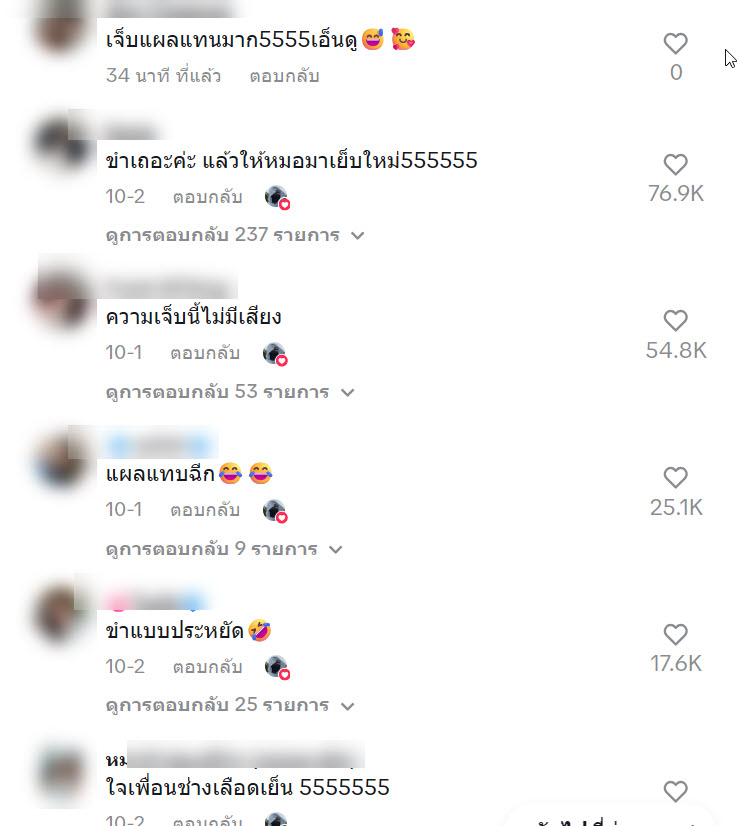Open profile picture of the 54.8K-like commenter
The image size is (737, 826).
tap(63, 301)
